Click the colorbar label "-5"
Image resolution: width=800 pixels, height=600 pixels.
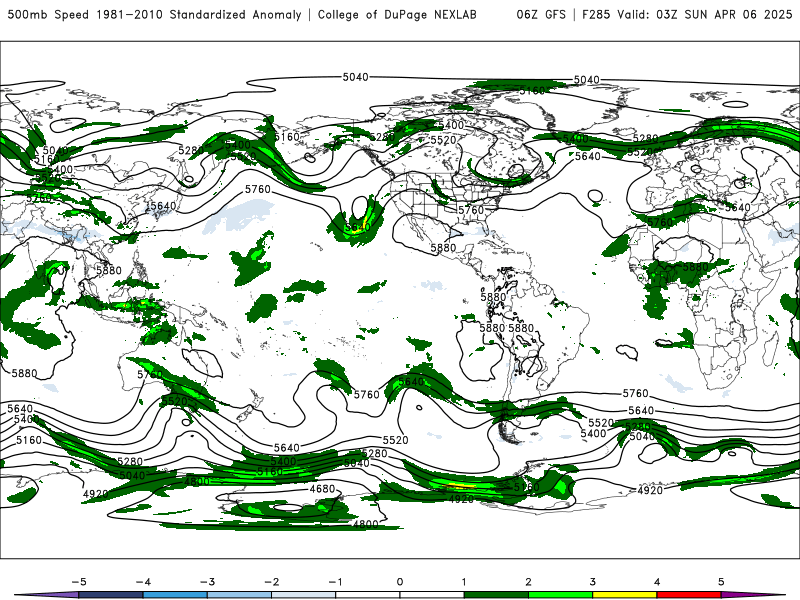(79, 582)
